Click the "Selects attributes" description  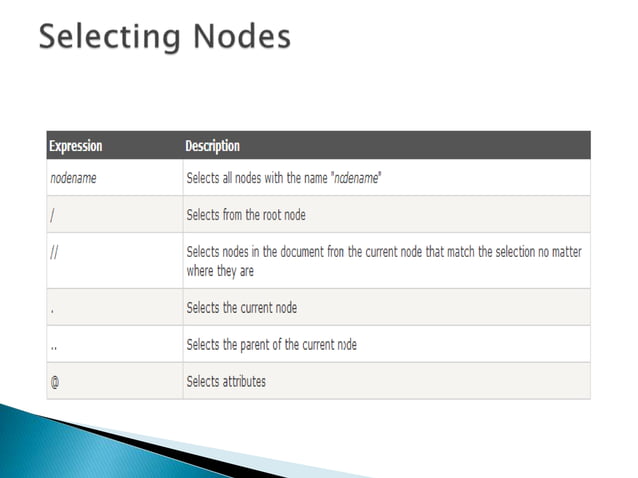point(226,381)
